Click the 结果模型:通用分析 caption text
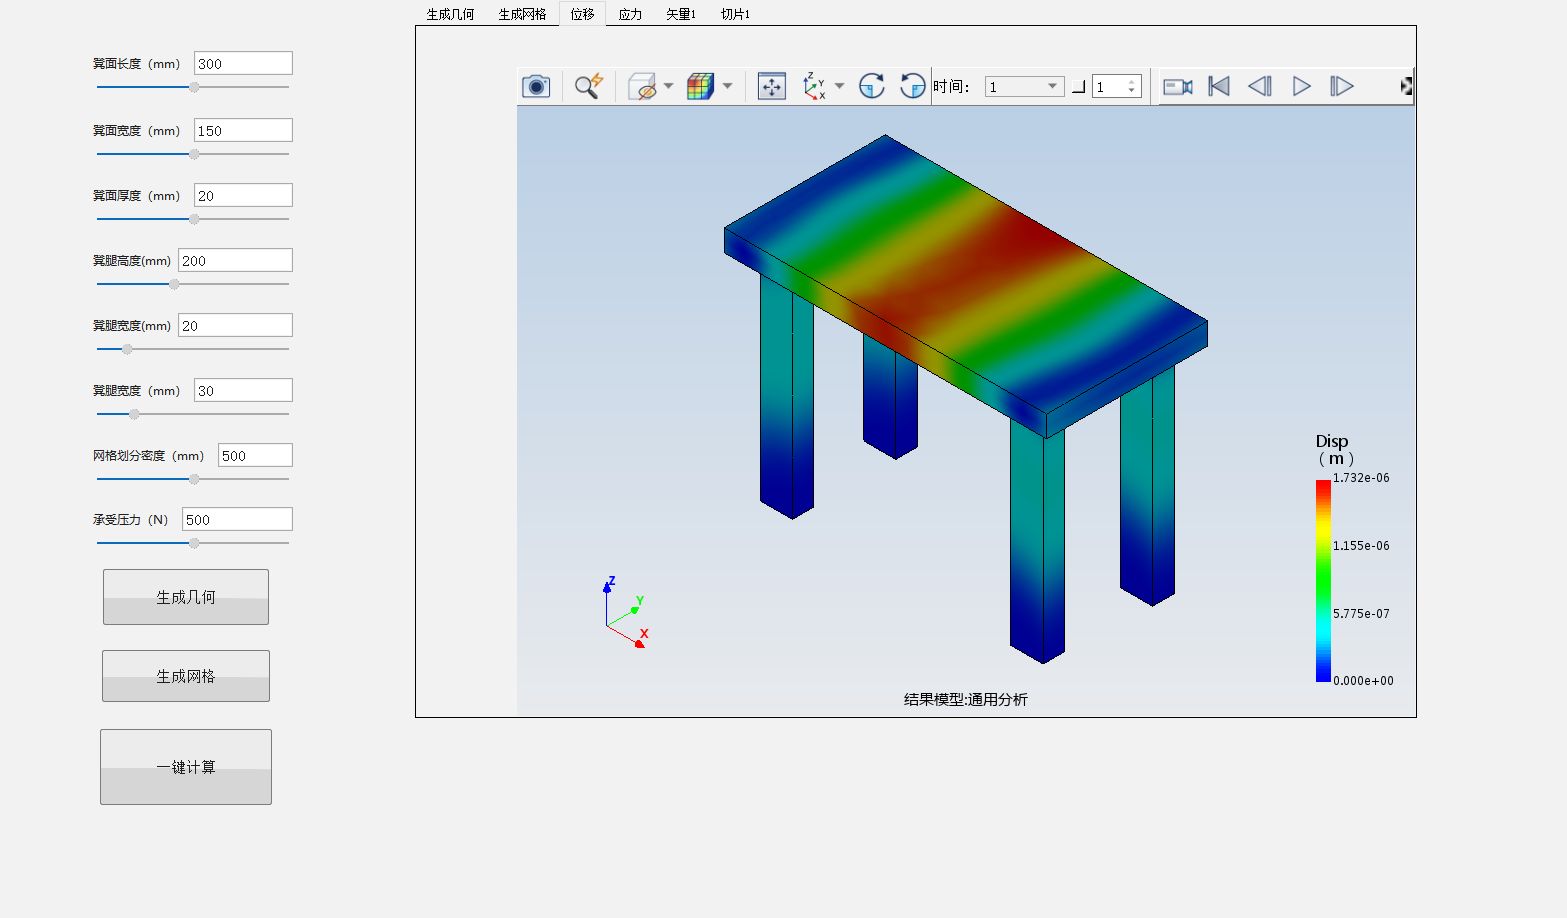Image resolution: width=1567 pixels, height=918 pixels. (x=966, y=700)
